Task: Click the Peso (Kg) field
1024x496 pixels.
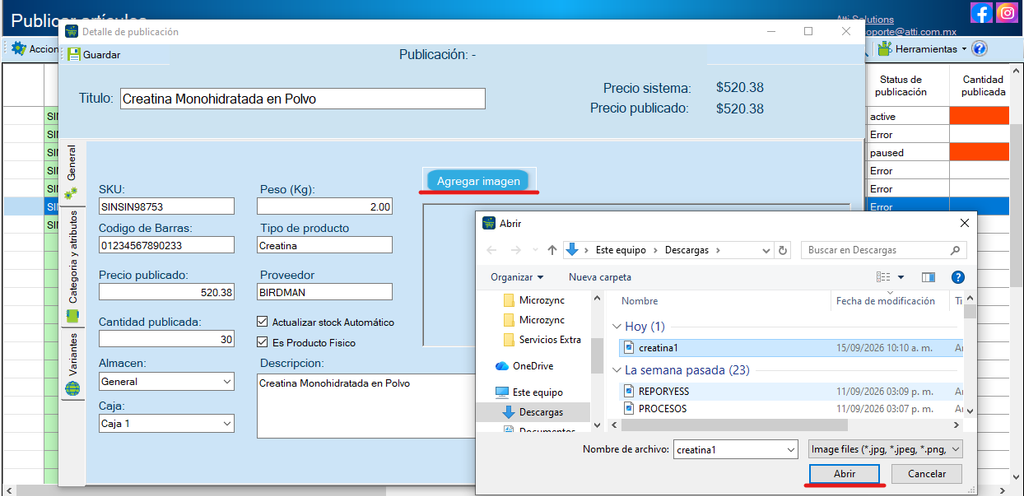Action: coord(325,206)
